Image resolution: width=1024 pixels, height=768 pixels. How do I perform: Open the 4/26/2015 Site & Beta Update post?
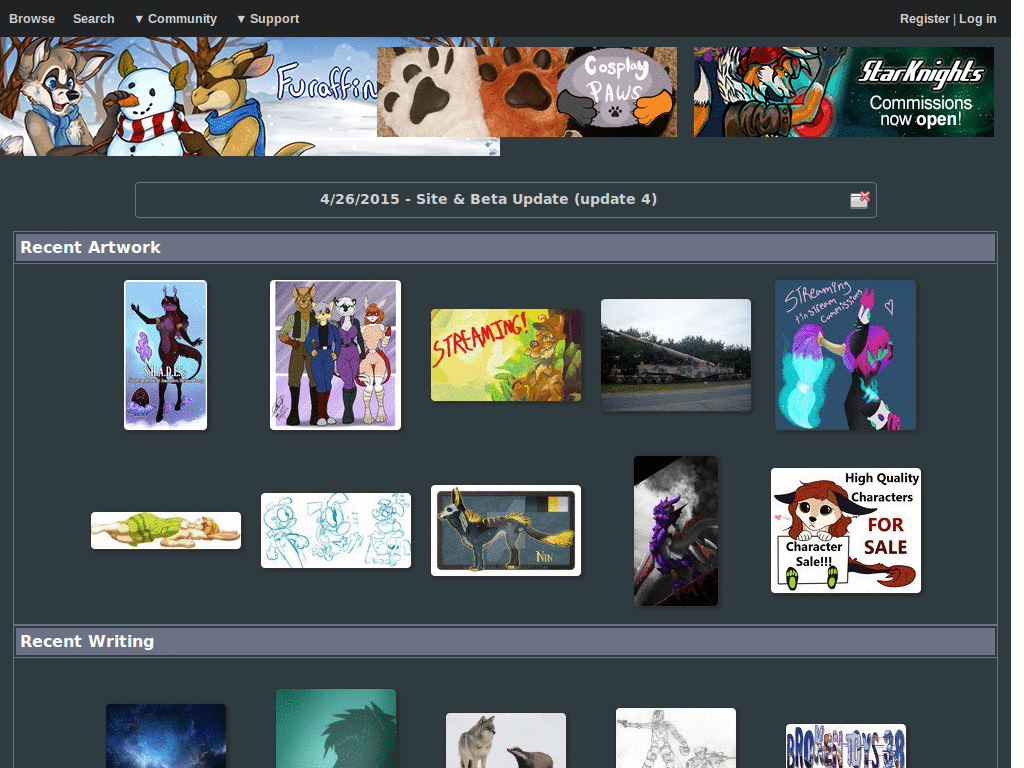[x=488, y=199]
